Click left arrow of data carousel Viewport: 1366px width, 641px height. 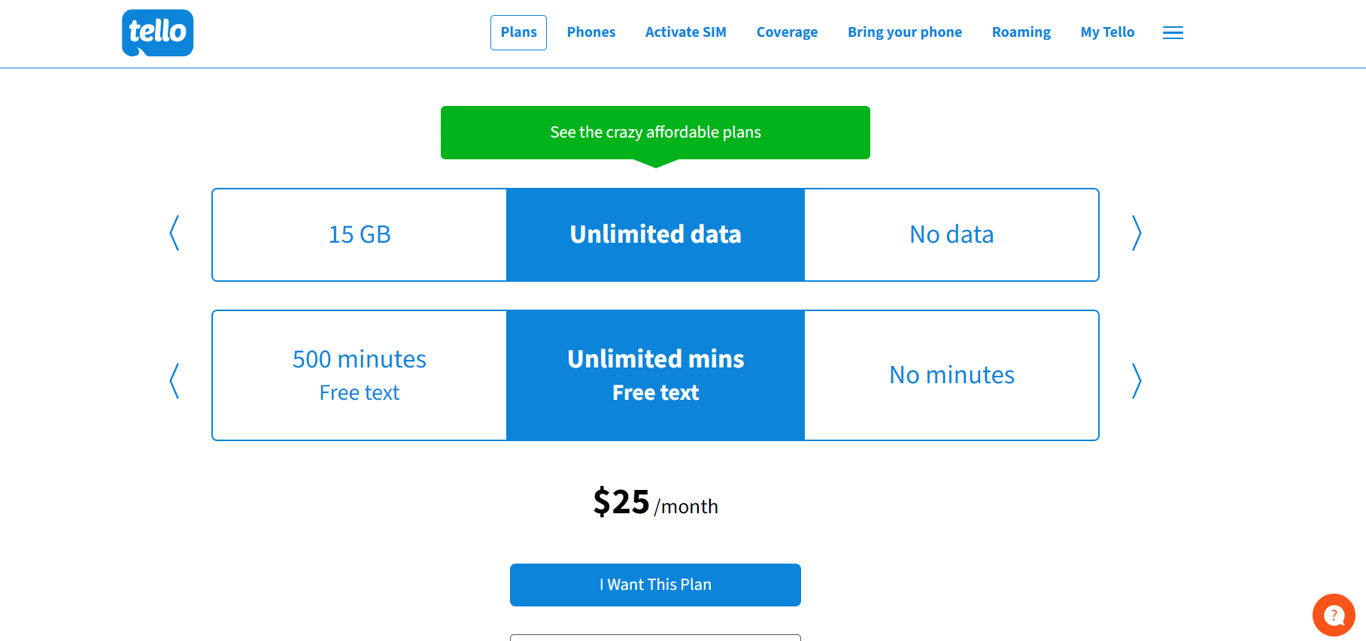point(174,233)
